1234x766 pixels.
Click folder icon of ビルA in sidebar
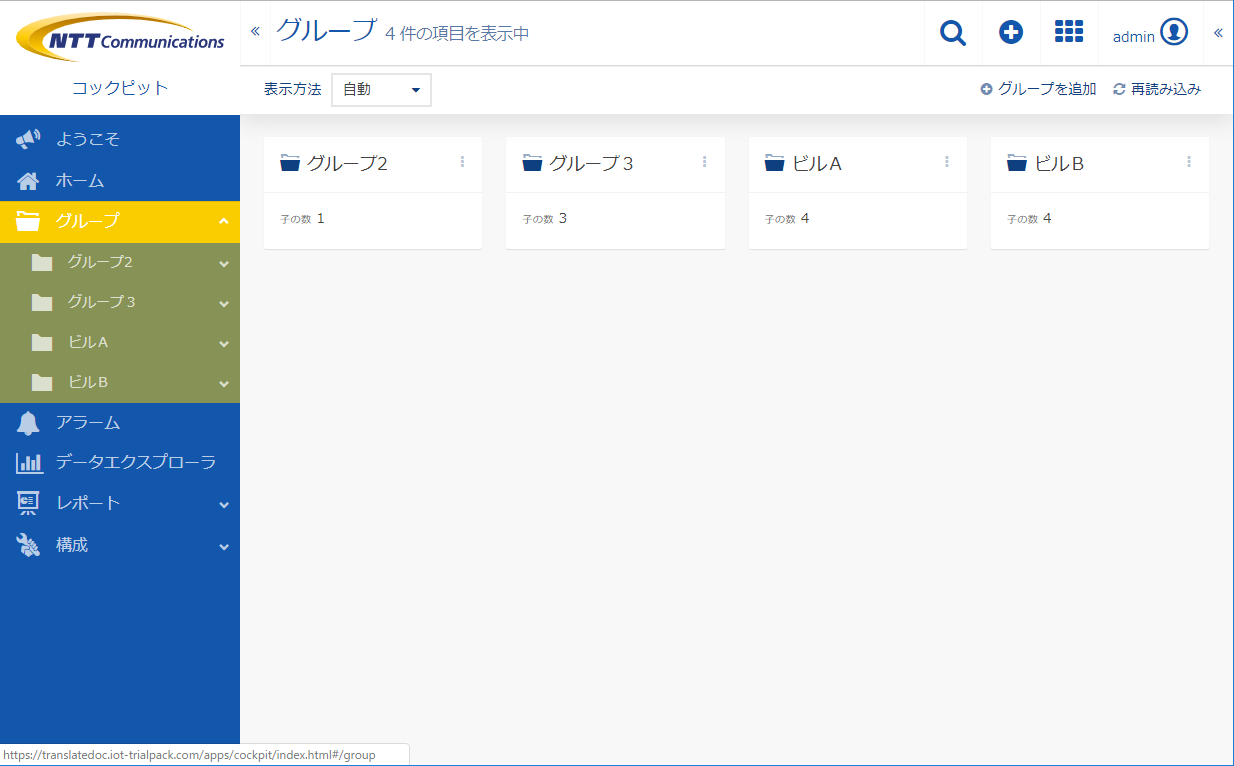tap(42, 342)
